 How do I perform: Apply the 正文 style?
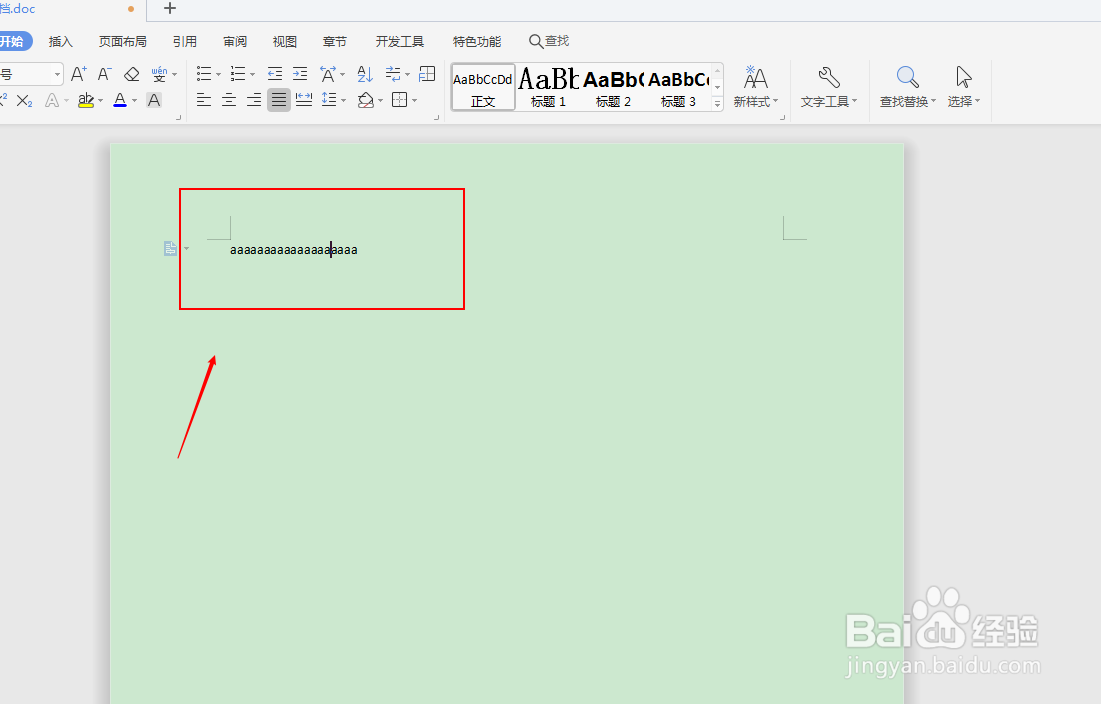point(483,88)
